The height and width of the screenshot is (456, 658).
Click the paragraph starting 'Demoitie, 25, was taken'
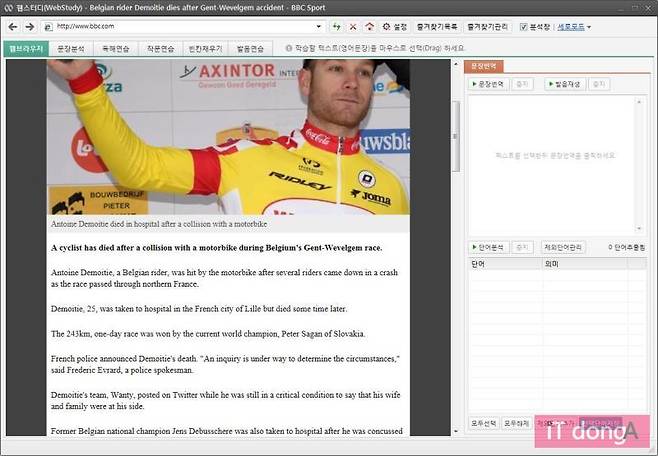click(x=199, y=309)
